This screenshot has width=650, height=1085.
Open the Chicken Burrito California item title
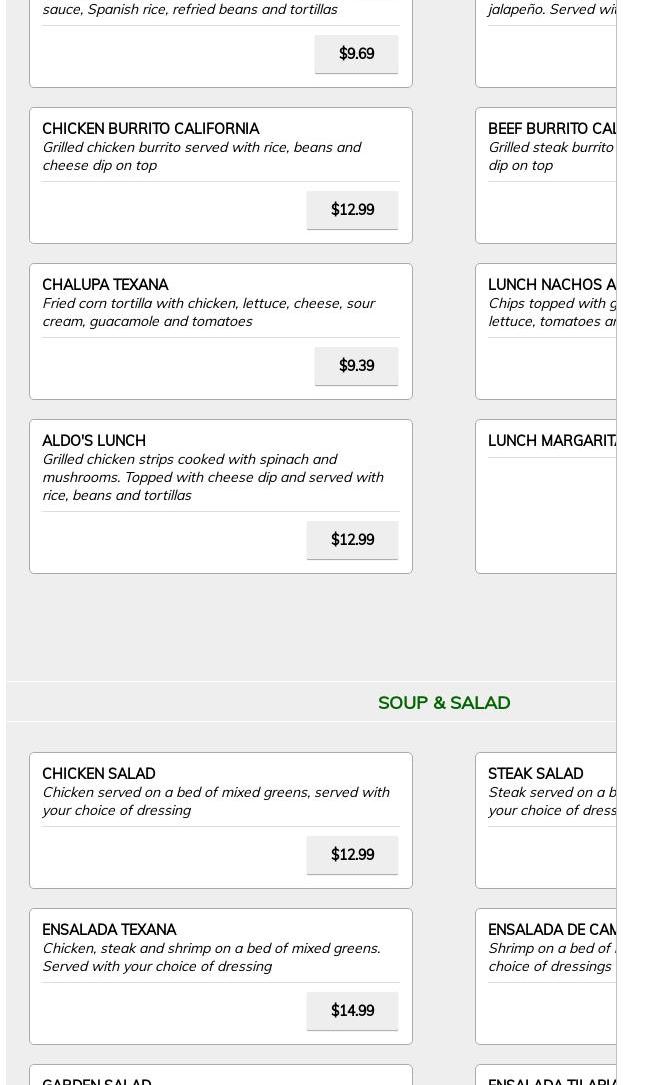coord(151,129)
